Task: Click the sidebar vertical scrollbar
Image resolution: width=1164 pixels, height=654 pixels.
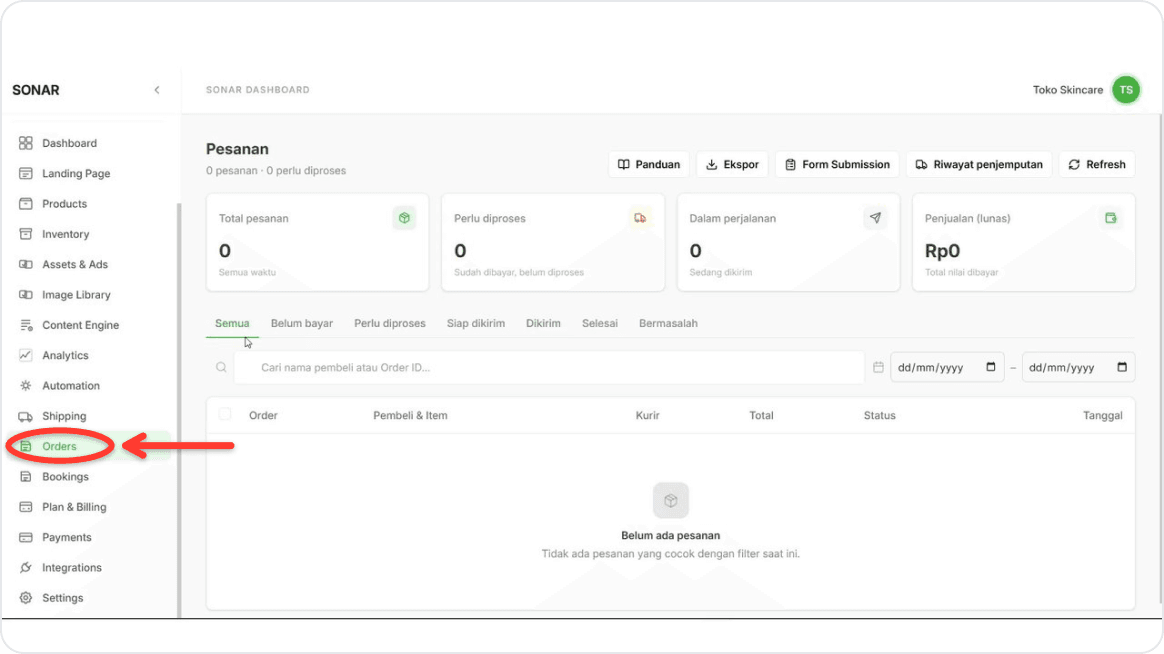Action: point(179,410)
